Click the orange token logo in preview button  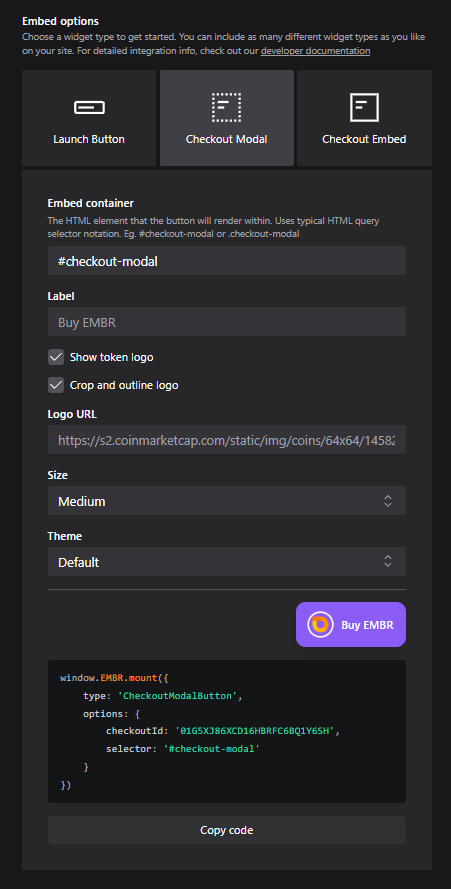(x=321, y=625)
